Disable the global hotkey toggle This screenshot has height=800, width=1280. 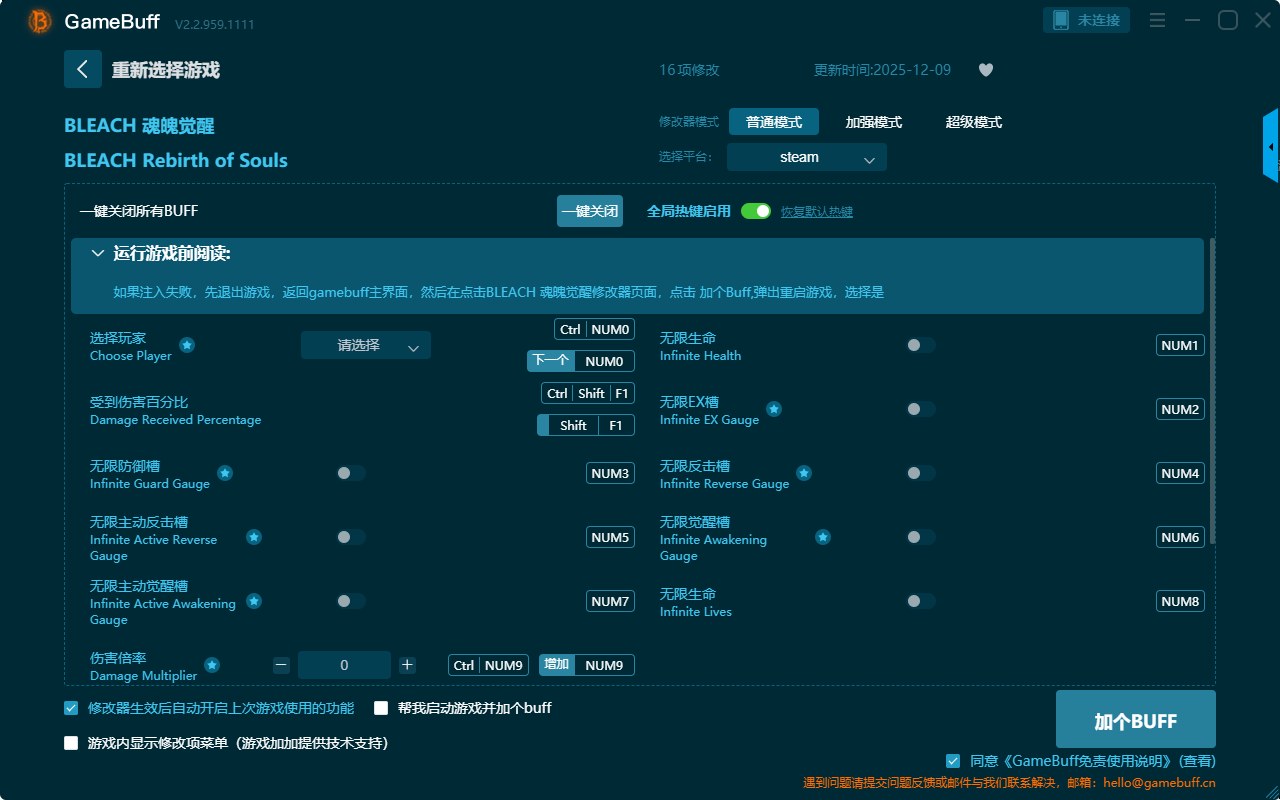(x=756, y=211)
